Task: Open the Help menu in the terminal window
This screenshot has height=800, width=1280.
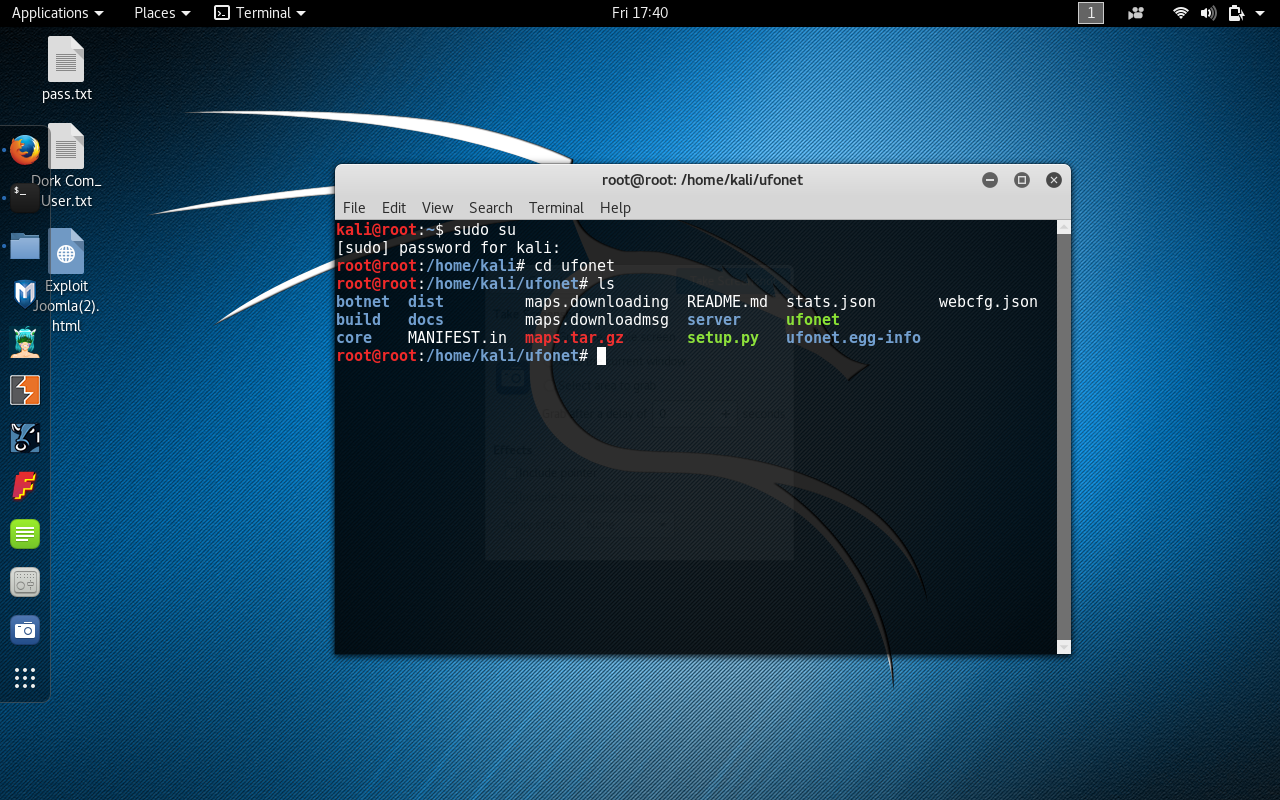Action: (x=615, y=208)
